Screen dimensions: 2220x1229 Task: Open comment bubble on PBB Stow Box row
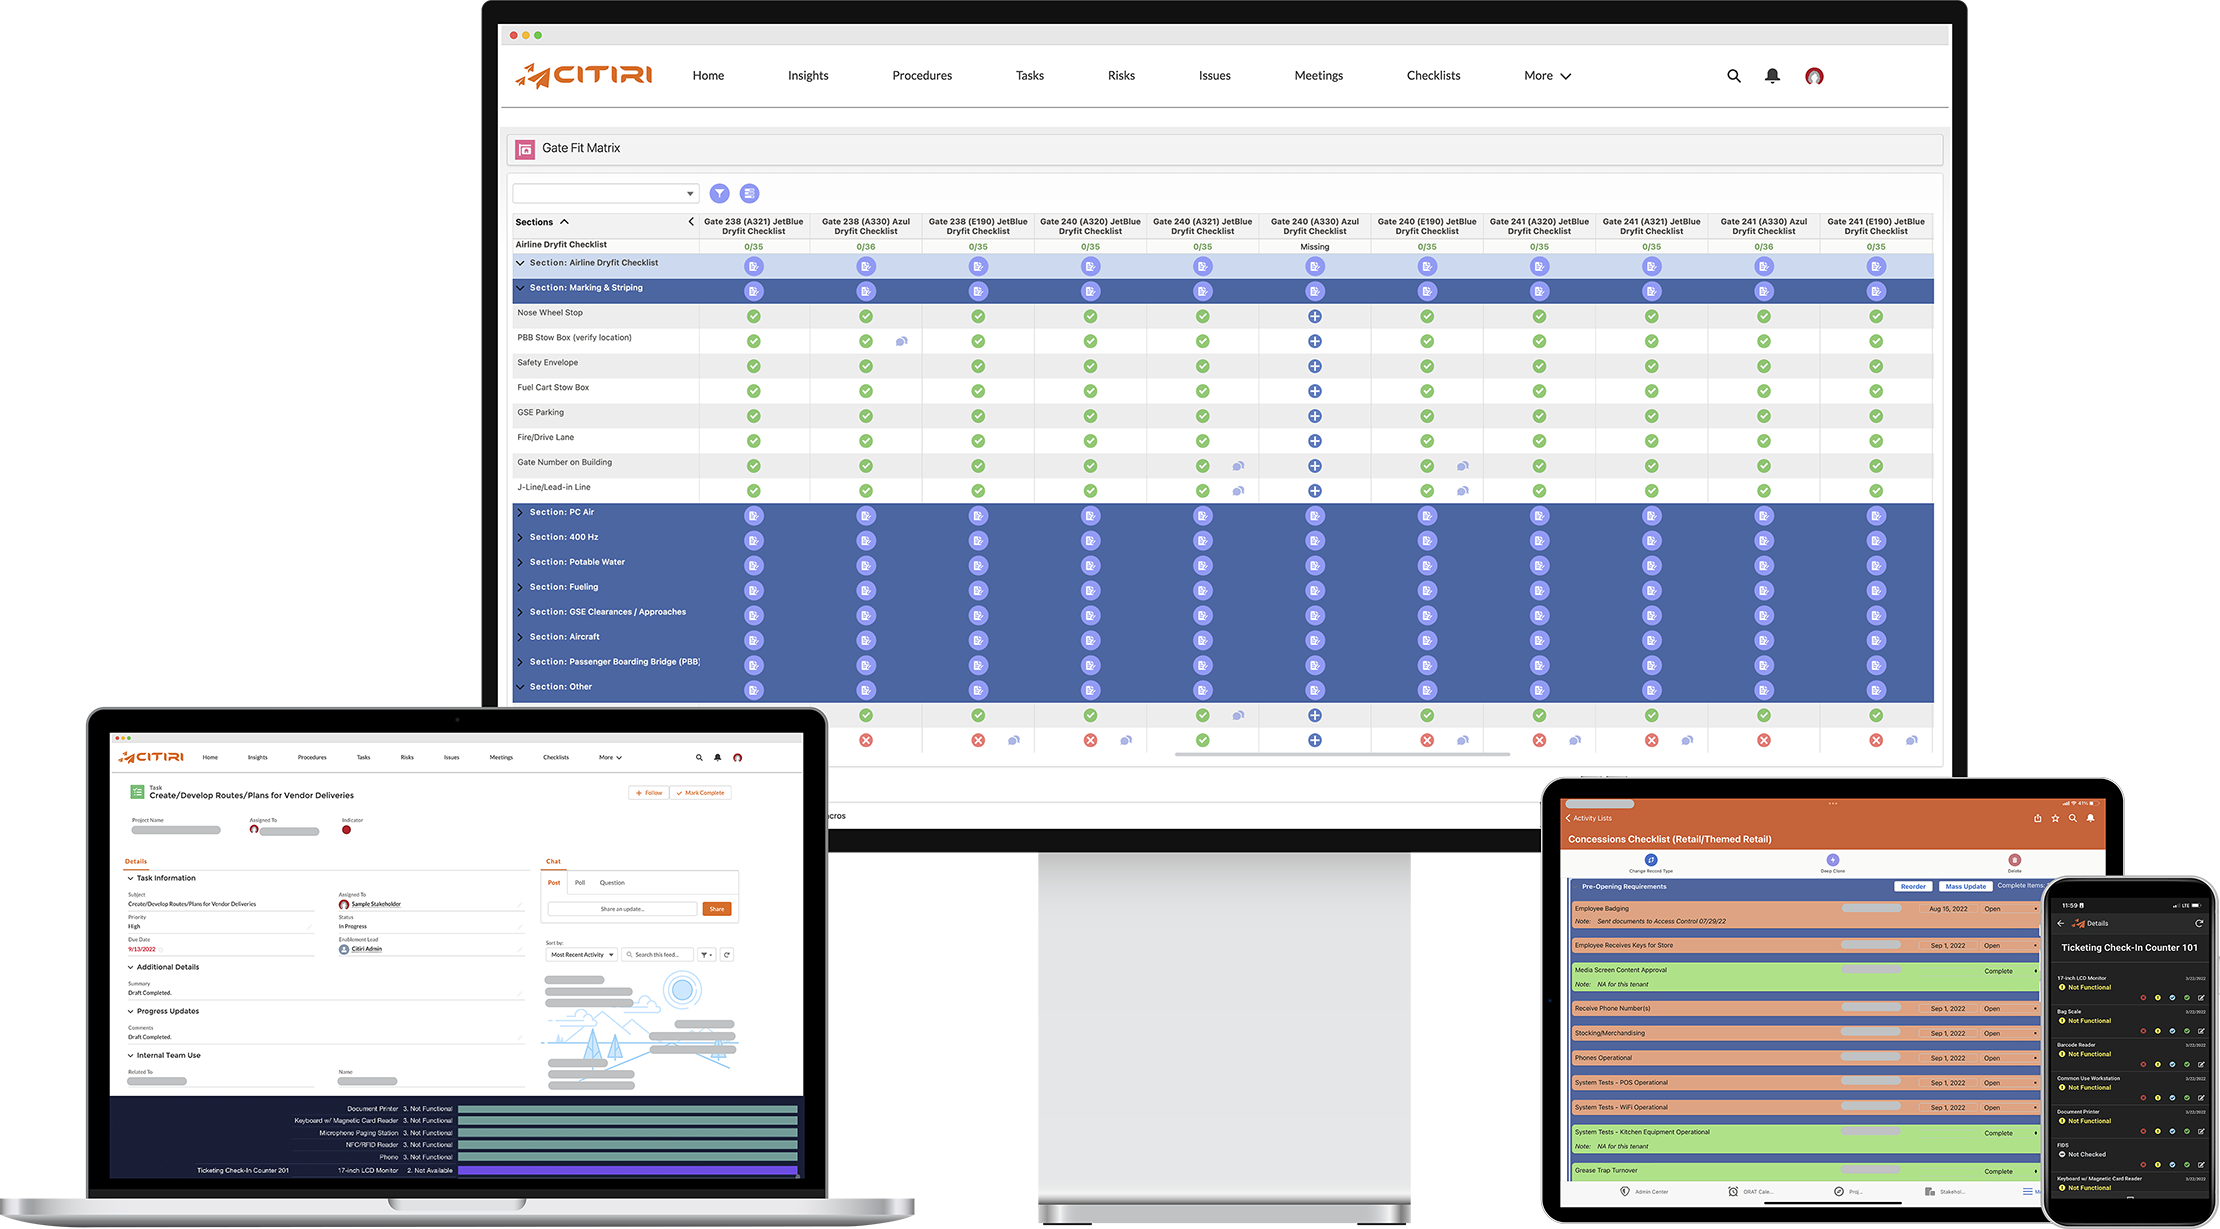901,341
